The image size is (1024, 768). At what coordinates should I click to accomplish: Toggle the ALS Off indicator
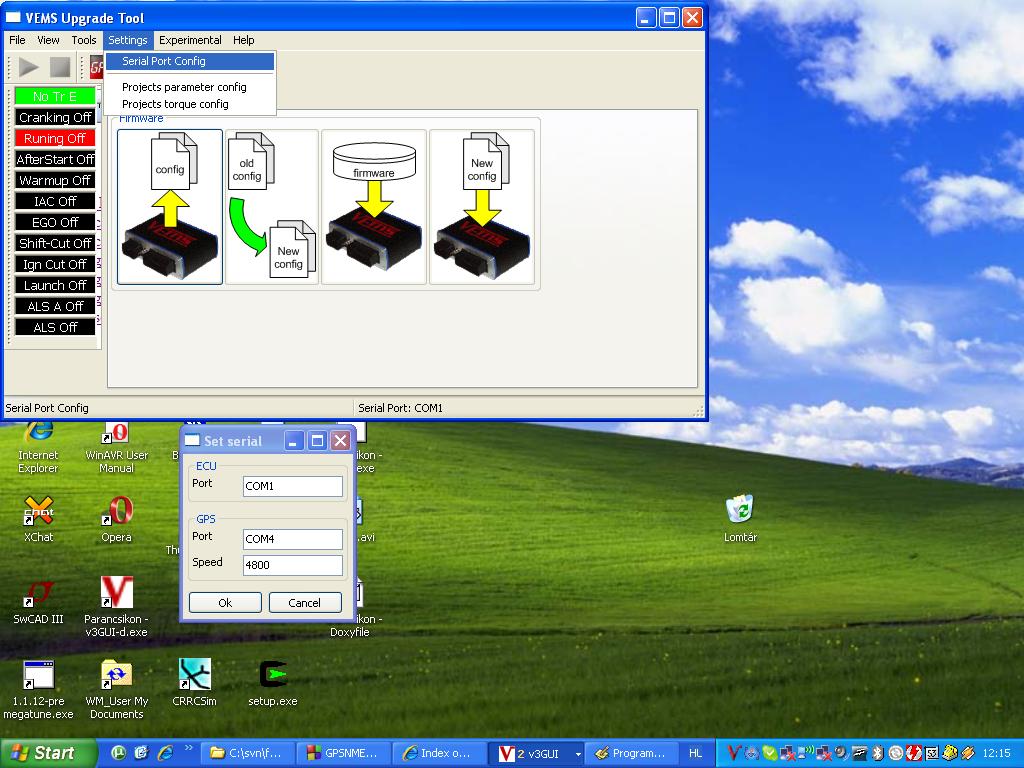pos(55,327)
